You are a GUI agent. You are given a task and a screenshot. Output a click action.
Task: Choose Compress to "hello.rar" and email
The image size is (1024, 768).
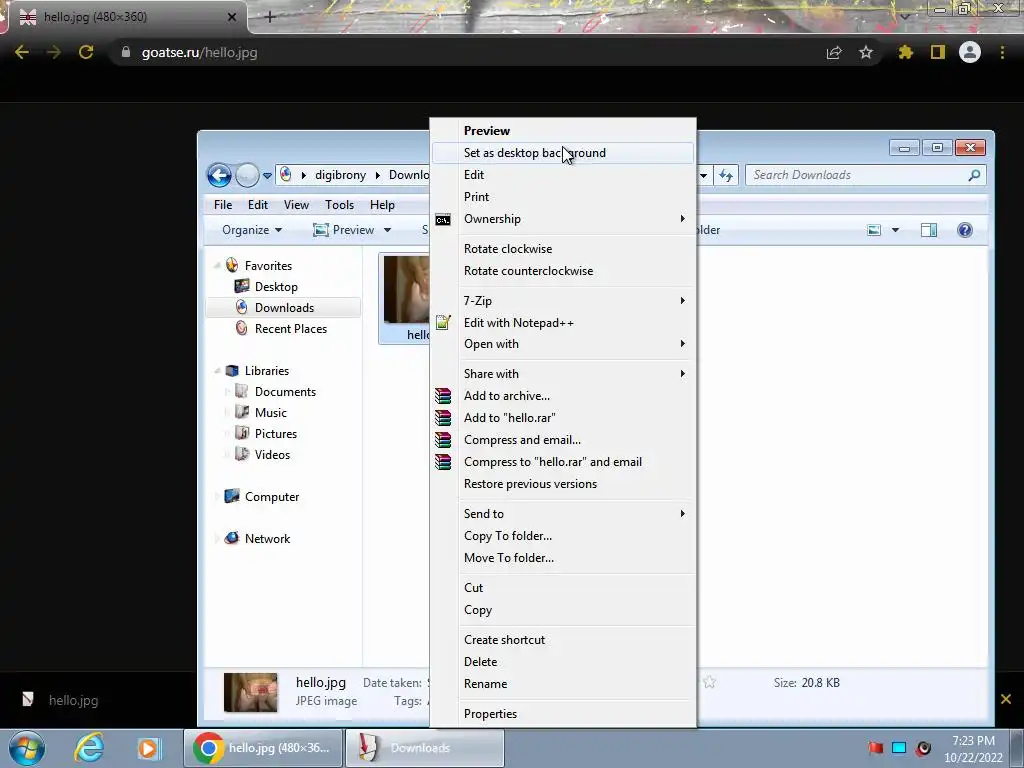562,462
